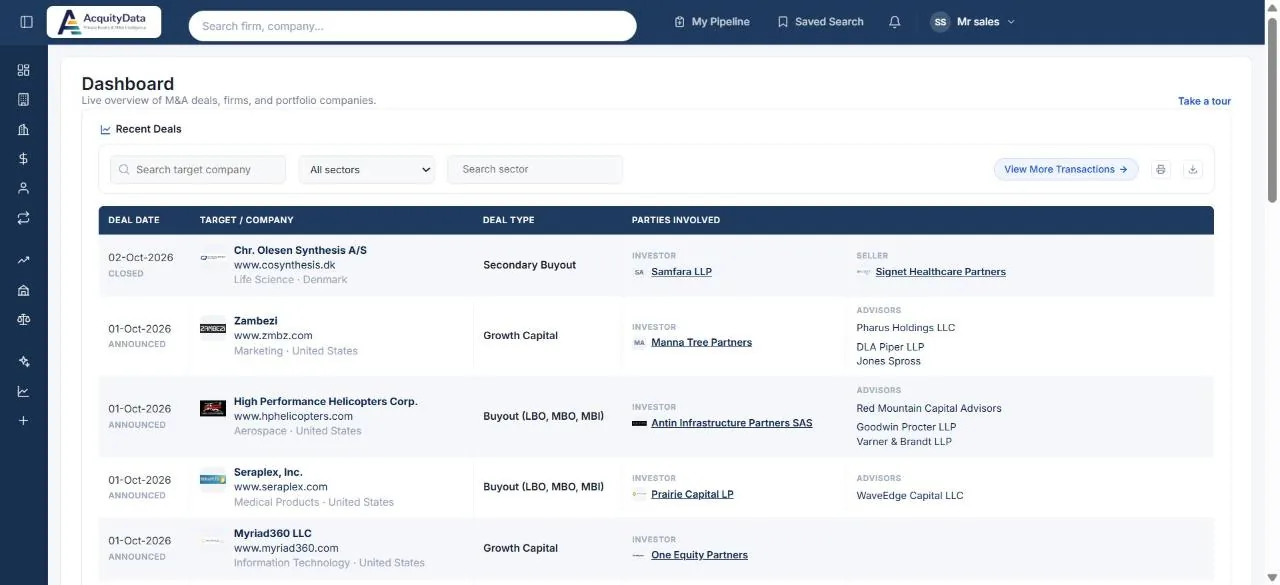Click the plus icon in sidebar
Screen dimensions: 1280x585
pos(24,421)
